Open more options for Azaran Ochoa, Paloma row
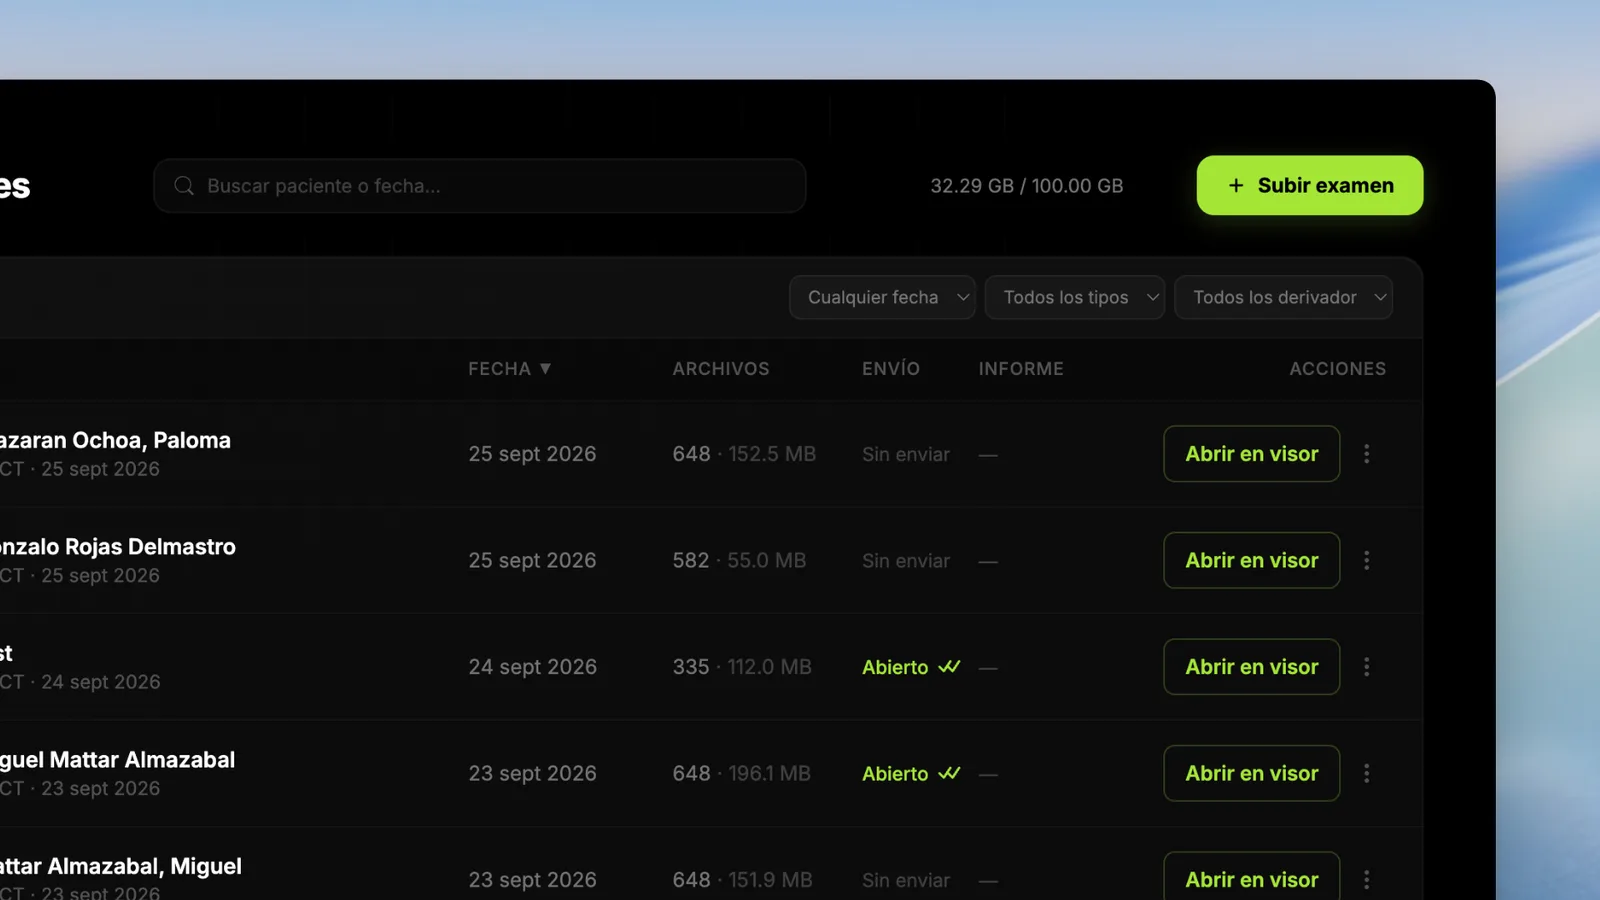 (1367, 454)
